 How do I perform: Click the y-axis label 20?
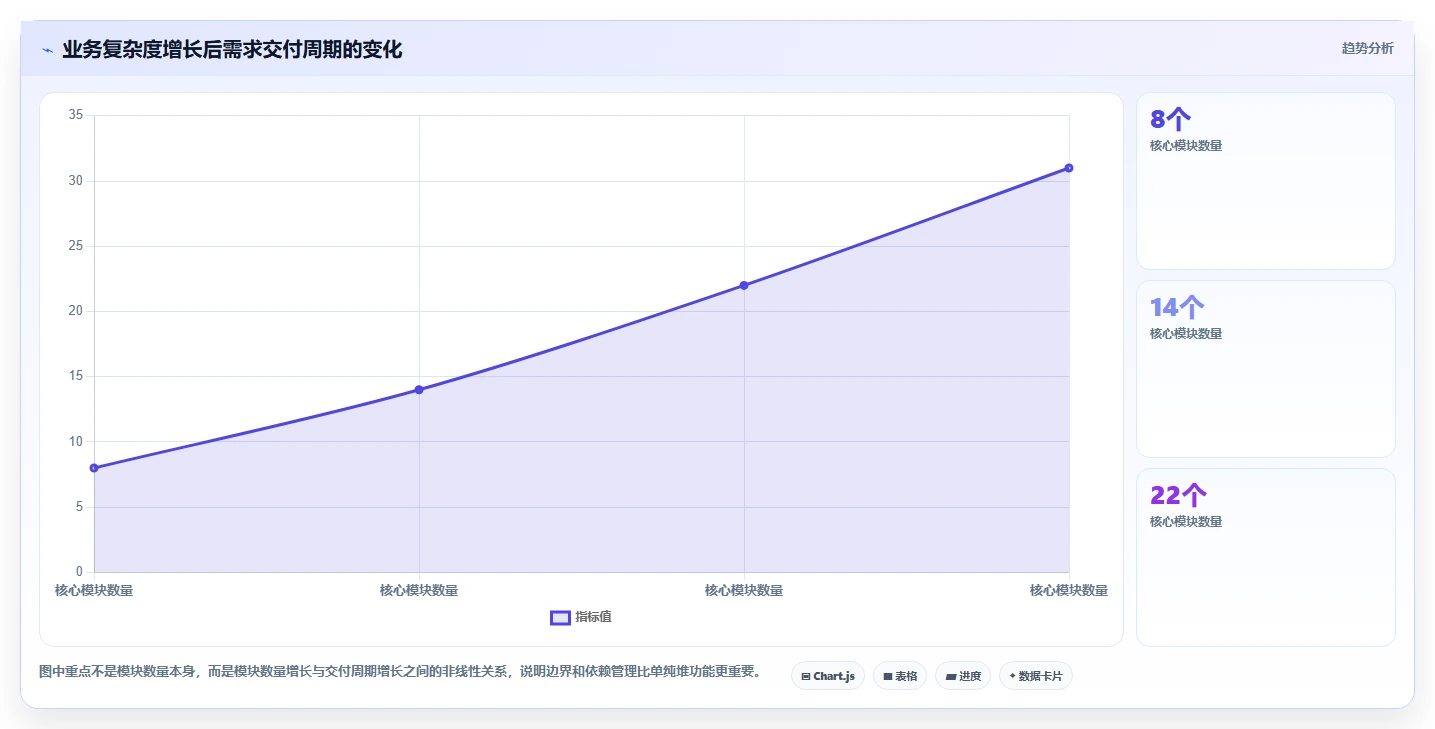(75, 311)
